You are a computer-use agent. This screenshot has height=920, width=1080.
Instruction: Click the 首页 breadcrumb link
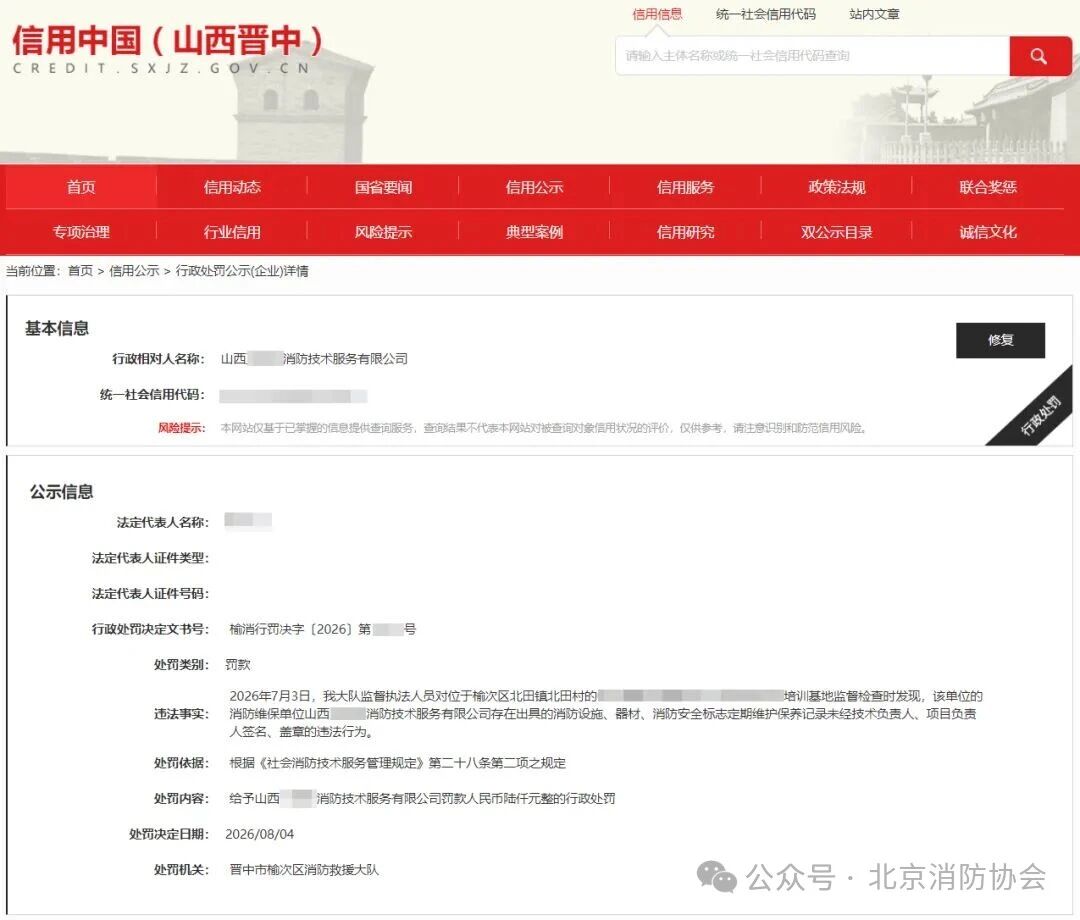coord(80,271)
